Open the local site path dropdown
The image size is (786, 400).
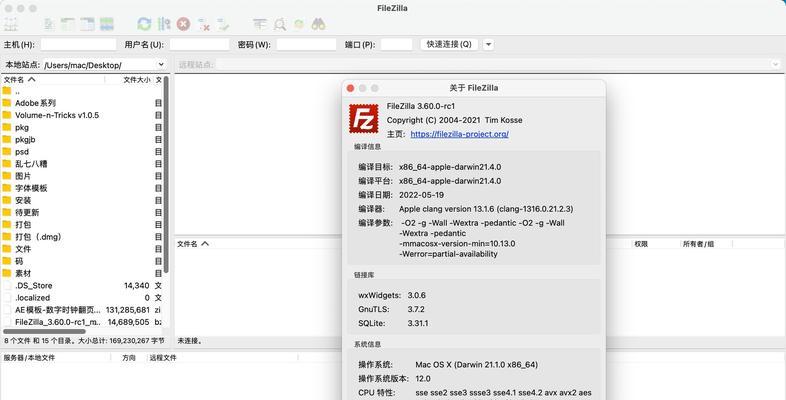coord(161,65)
